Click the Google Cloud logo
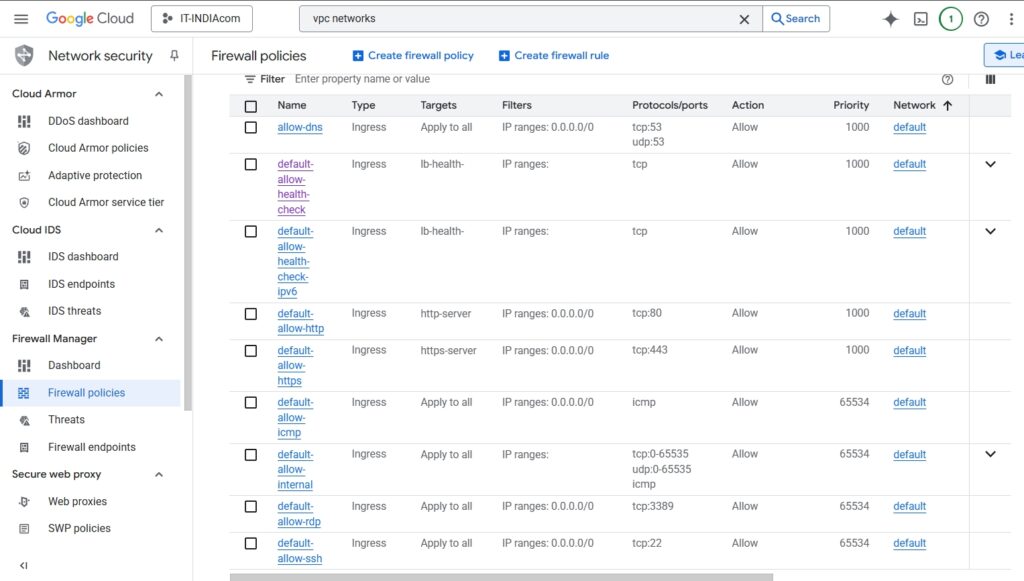The image size is (1024, 581). tap(89, 18)
